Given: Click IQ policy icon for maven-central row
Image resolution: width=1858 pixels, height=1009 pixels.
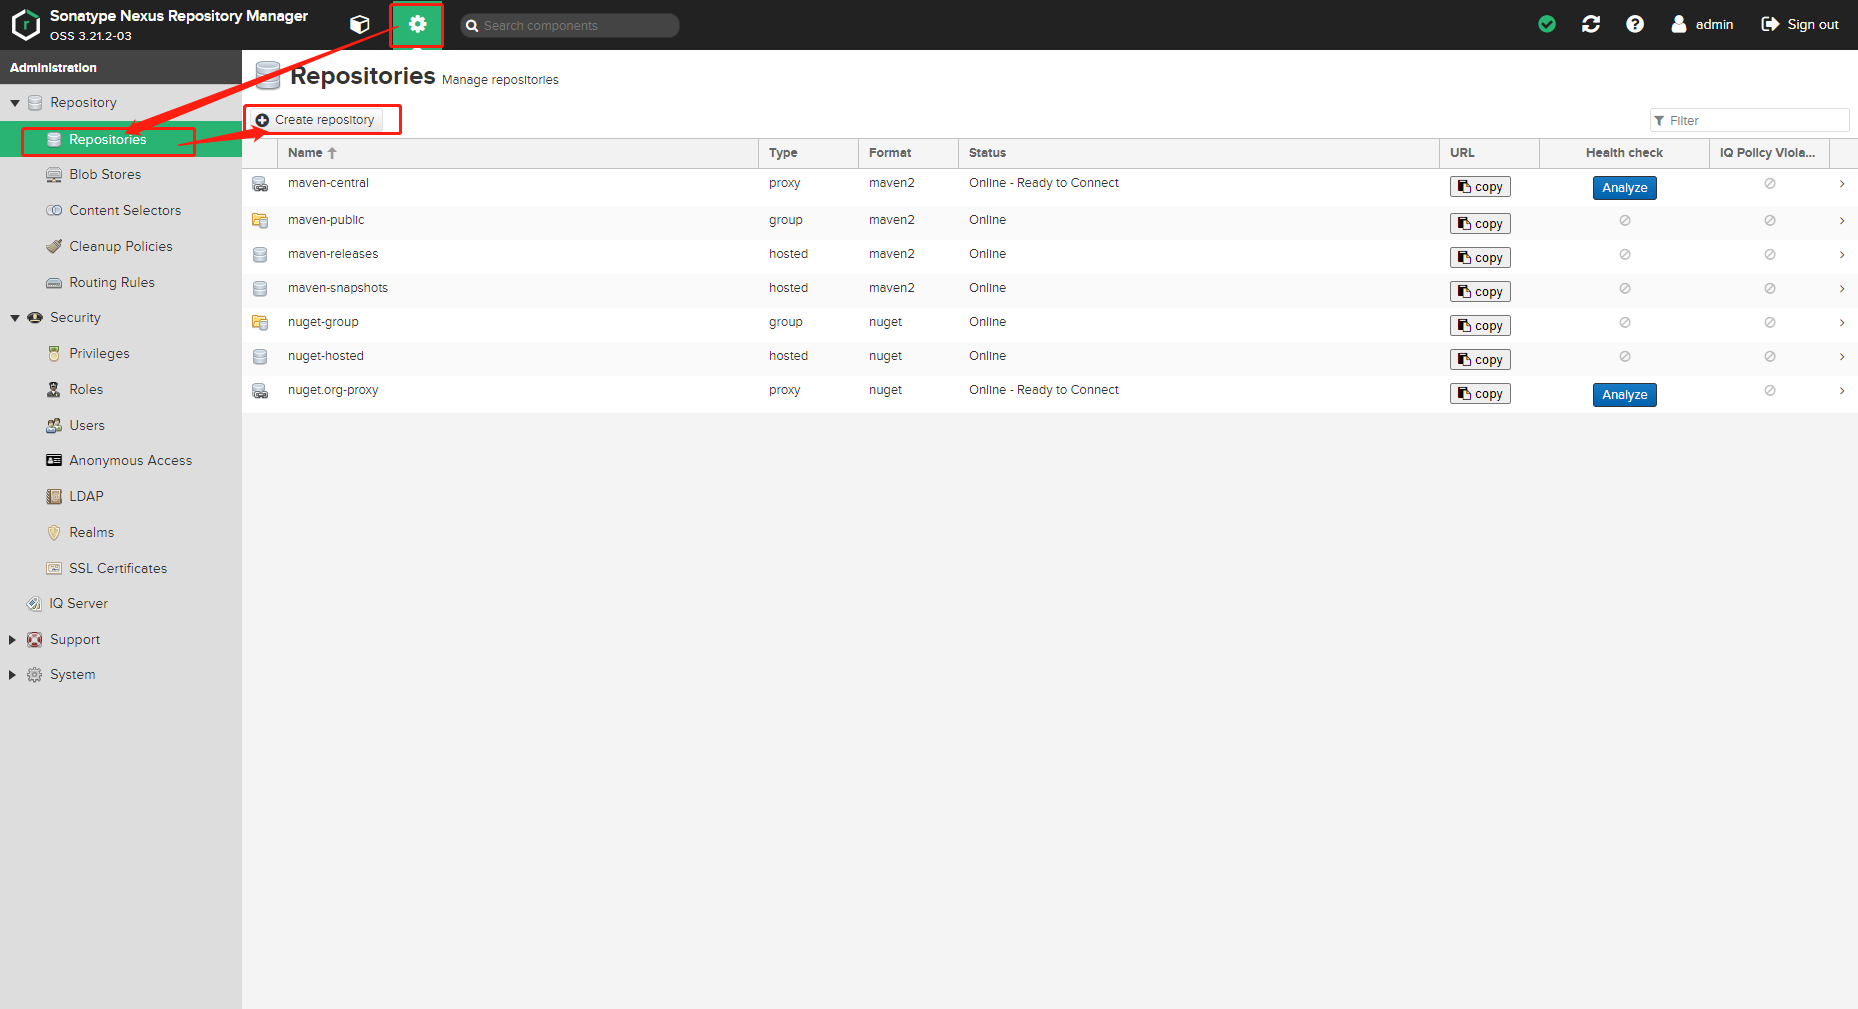Looking at the screenshot, I should click(x=1770, y=184).
